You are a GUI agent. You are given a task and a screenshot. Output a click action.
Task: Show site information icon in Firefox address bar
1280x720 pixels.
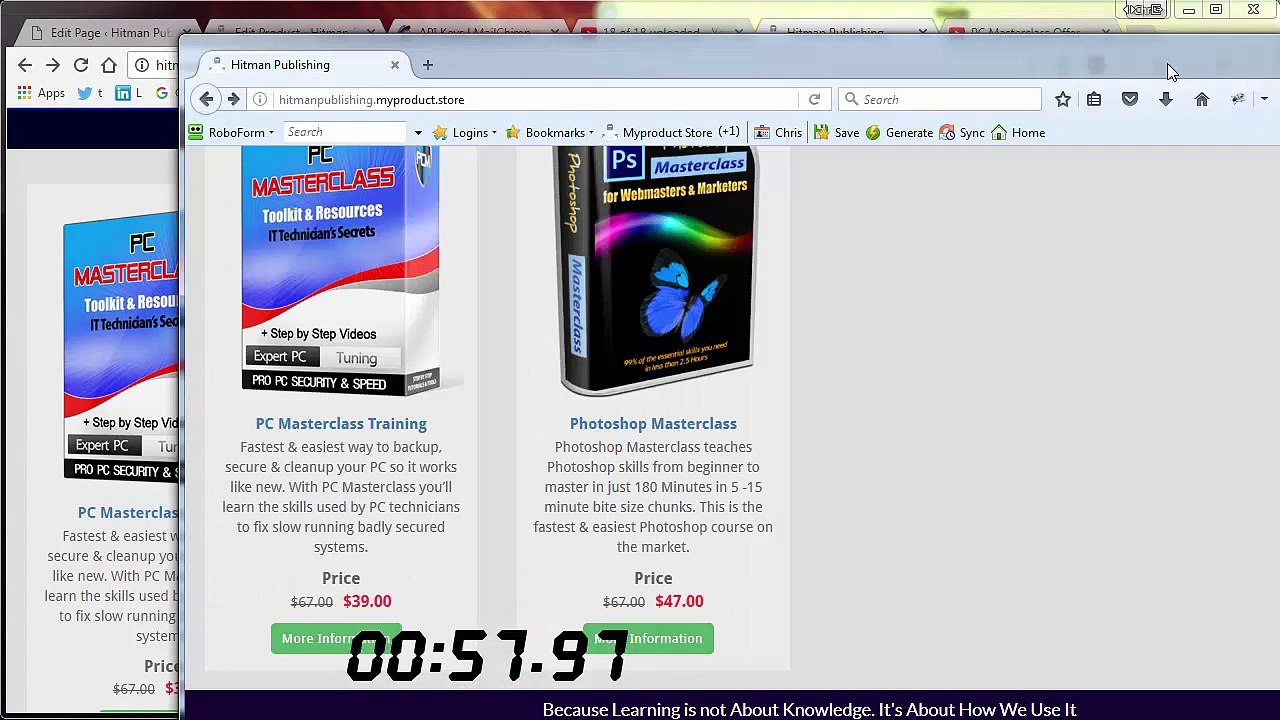tap(260, 99)
